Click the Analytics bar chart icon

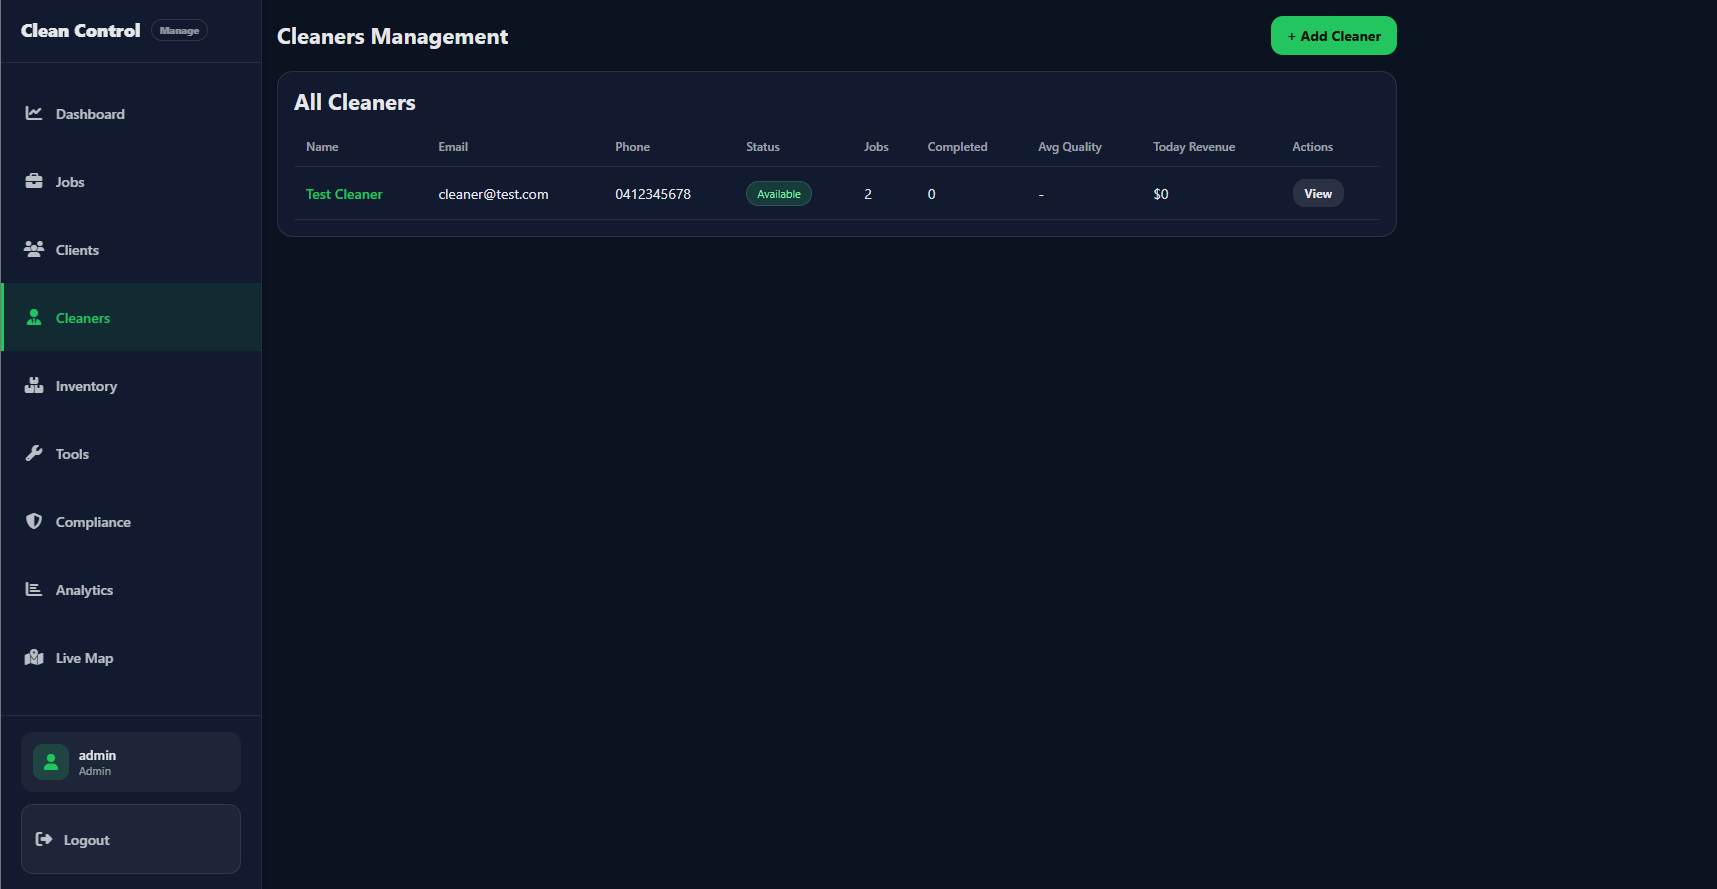(x=34, y=589)
